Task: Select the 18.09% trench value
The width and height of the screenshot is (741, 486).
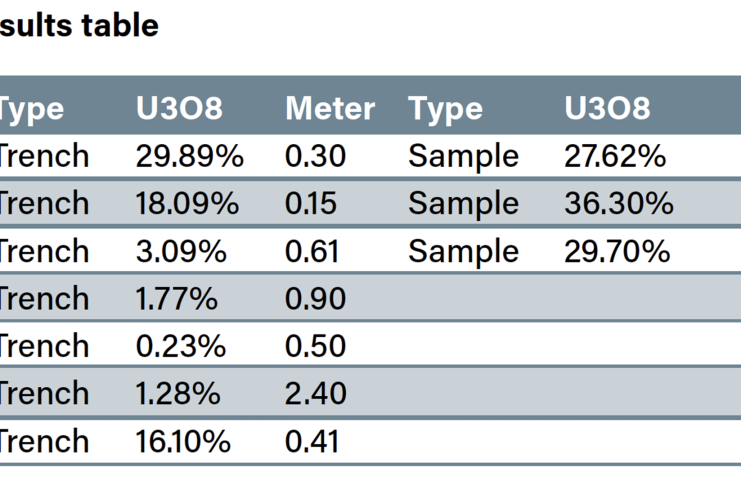Action: point(187,204)
